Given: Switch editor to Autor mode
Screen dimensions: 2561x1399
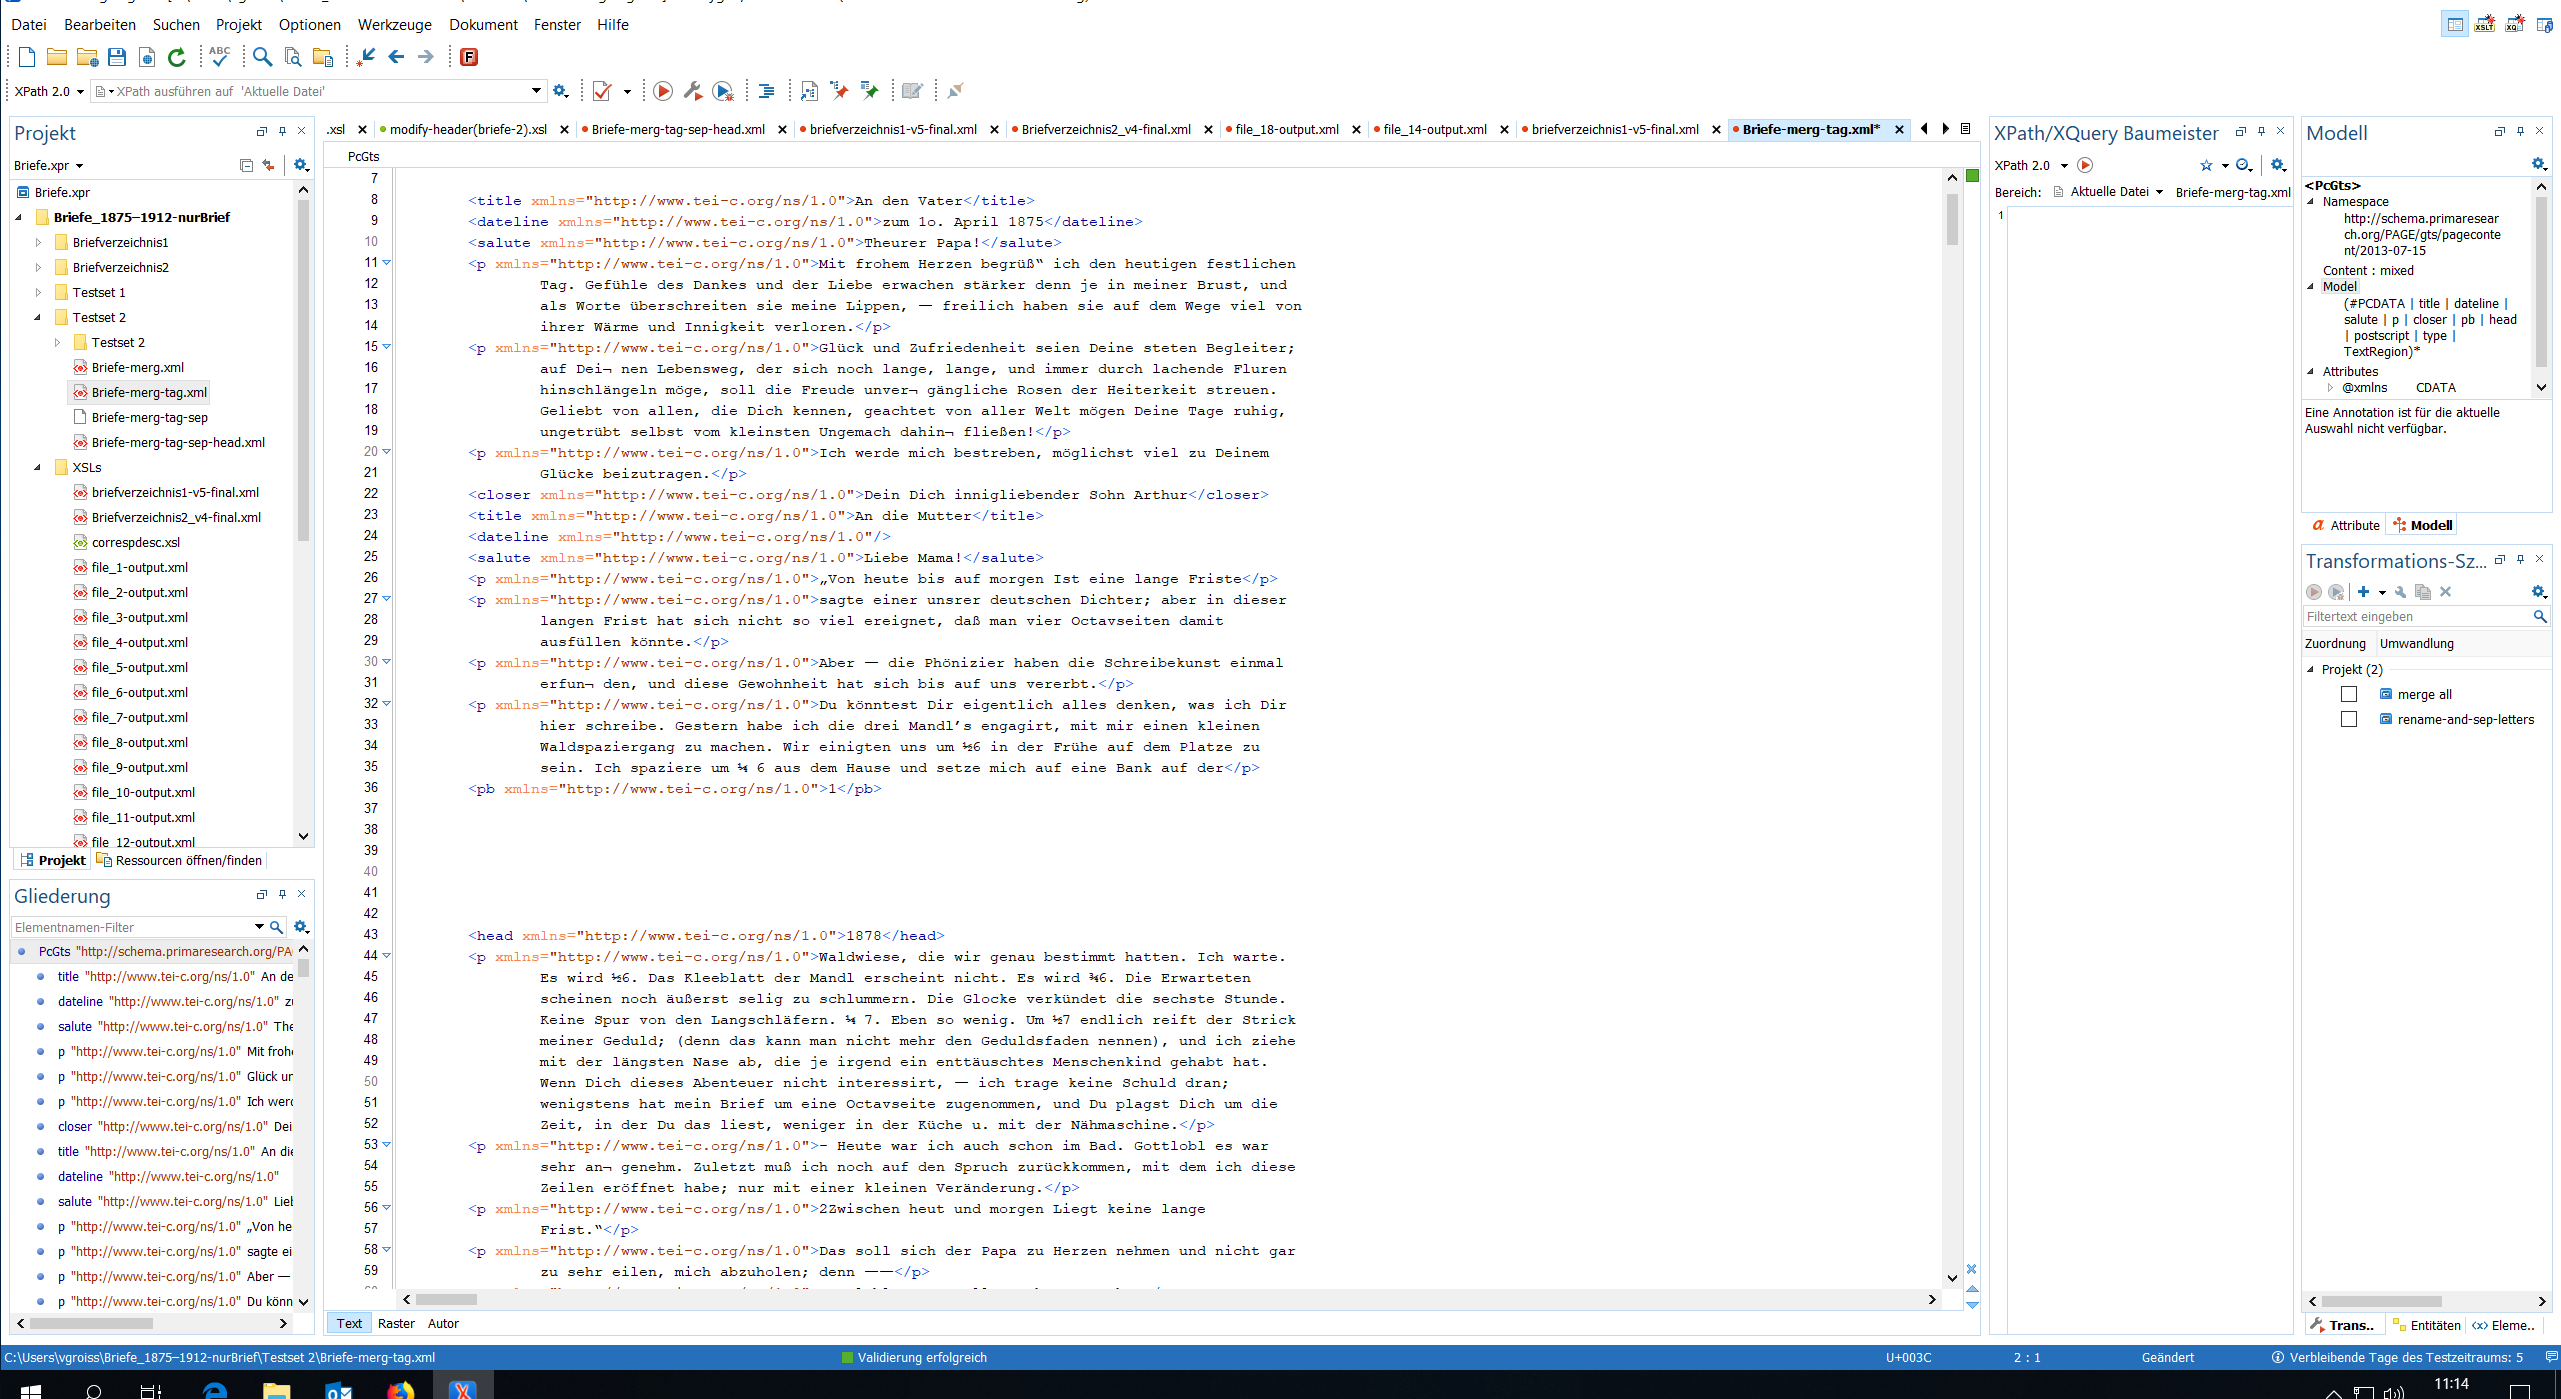Looking at the screenshot, I should click(x=443, y=1323).
